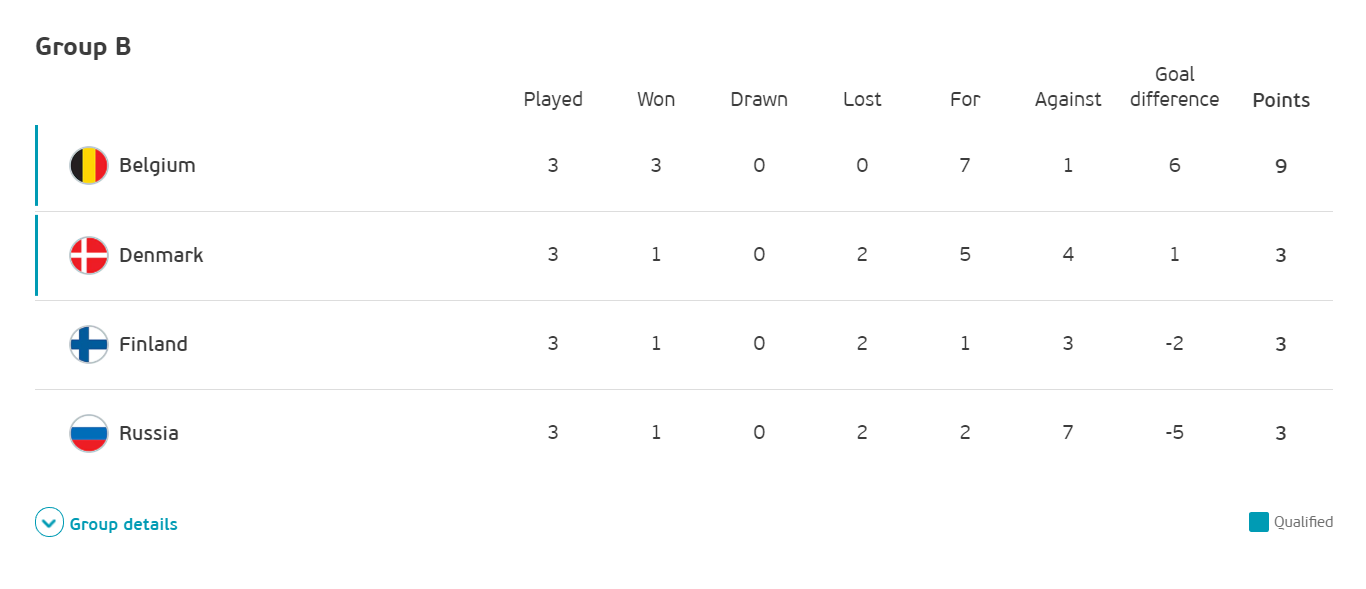
Task: Click the Belgium flag icon
Action: pyautogui.click(x=89, y=166)
